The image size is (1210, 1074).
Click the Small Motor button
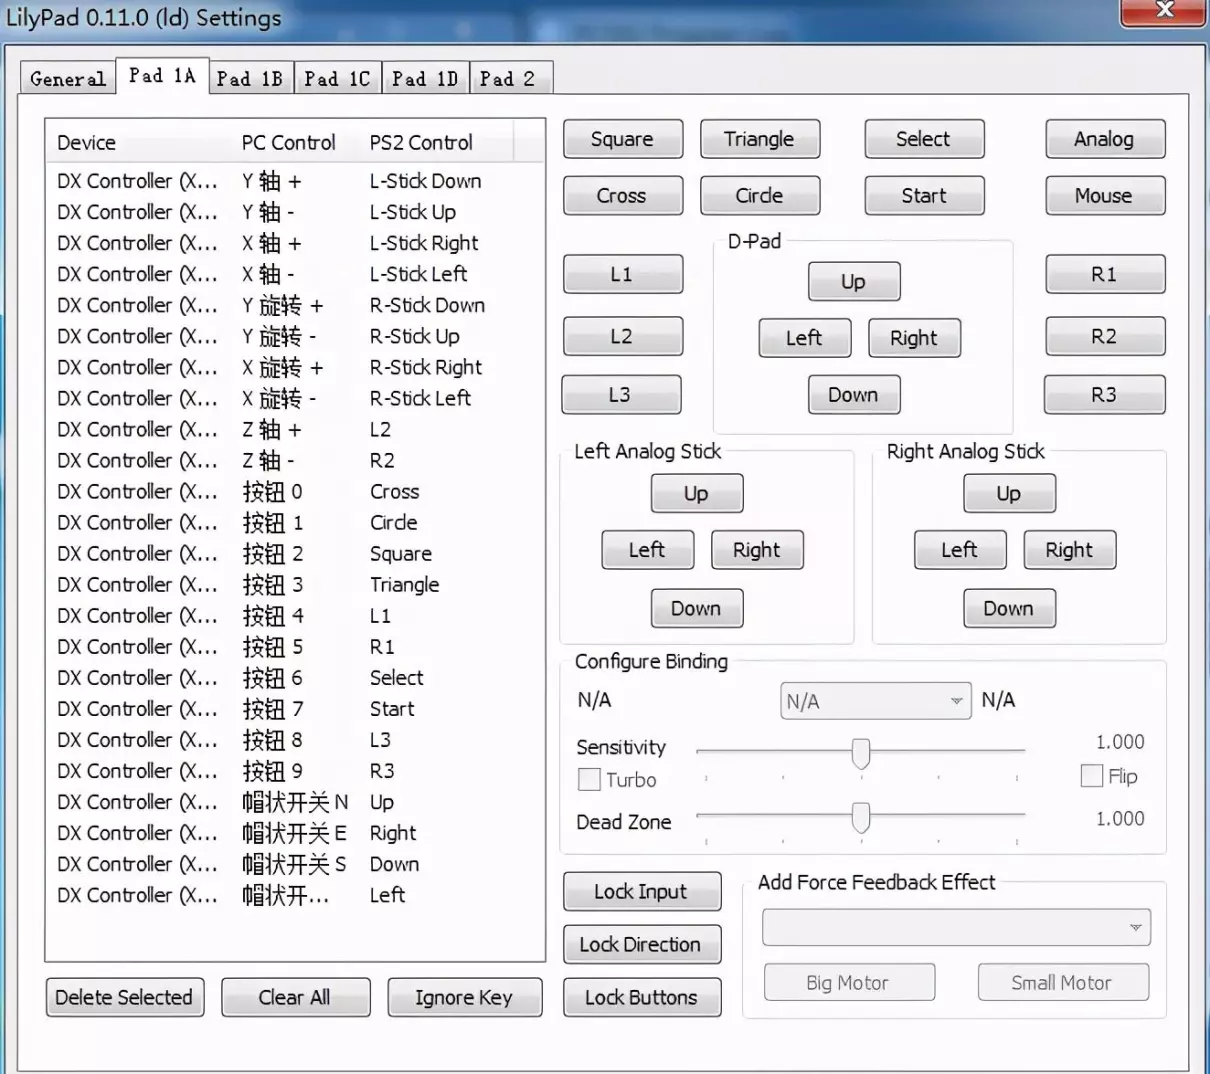(x=1063, y=982)
